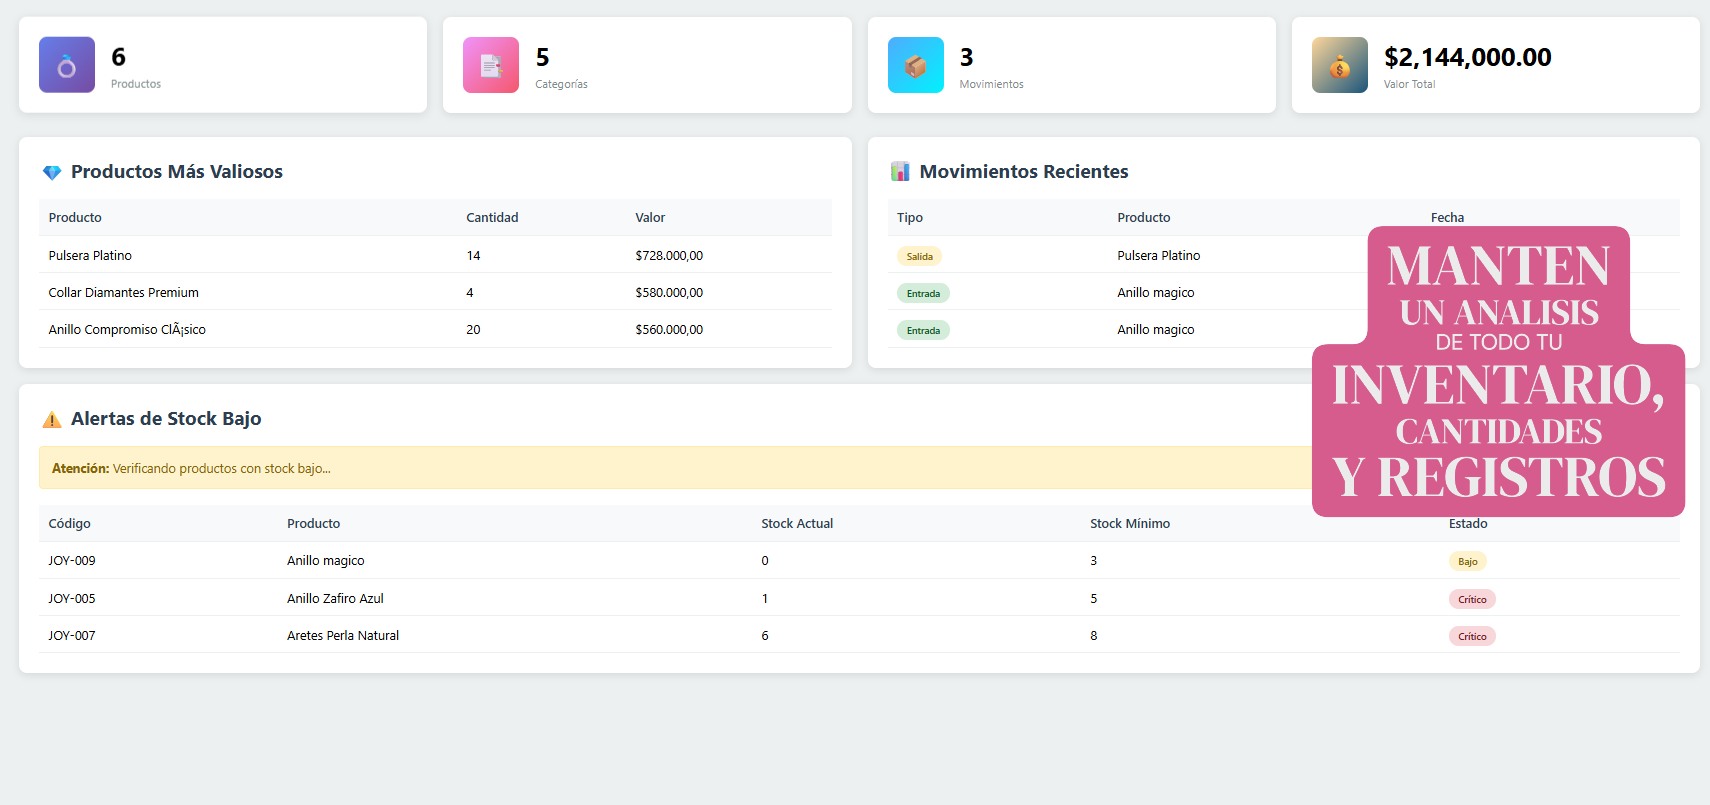Screen dimensions: 1710x805
Task: Click the chart icon beside Movimientos Recientes
Action: (900, 172)
